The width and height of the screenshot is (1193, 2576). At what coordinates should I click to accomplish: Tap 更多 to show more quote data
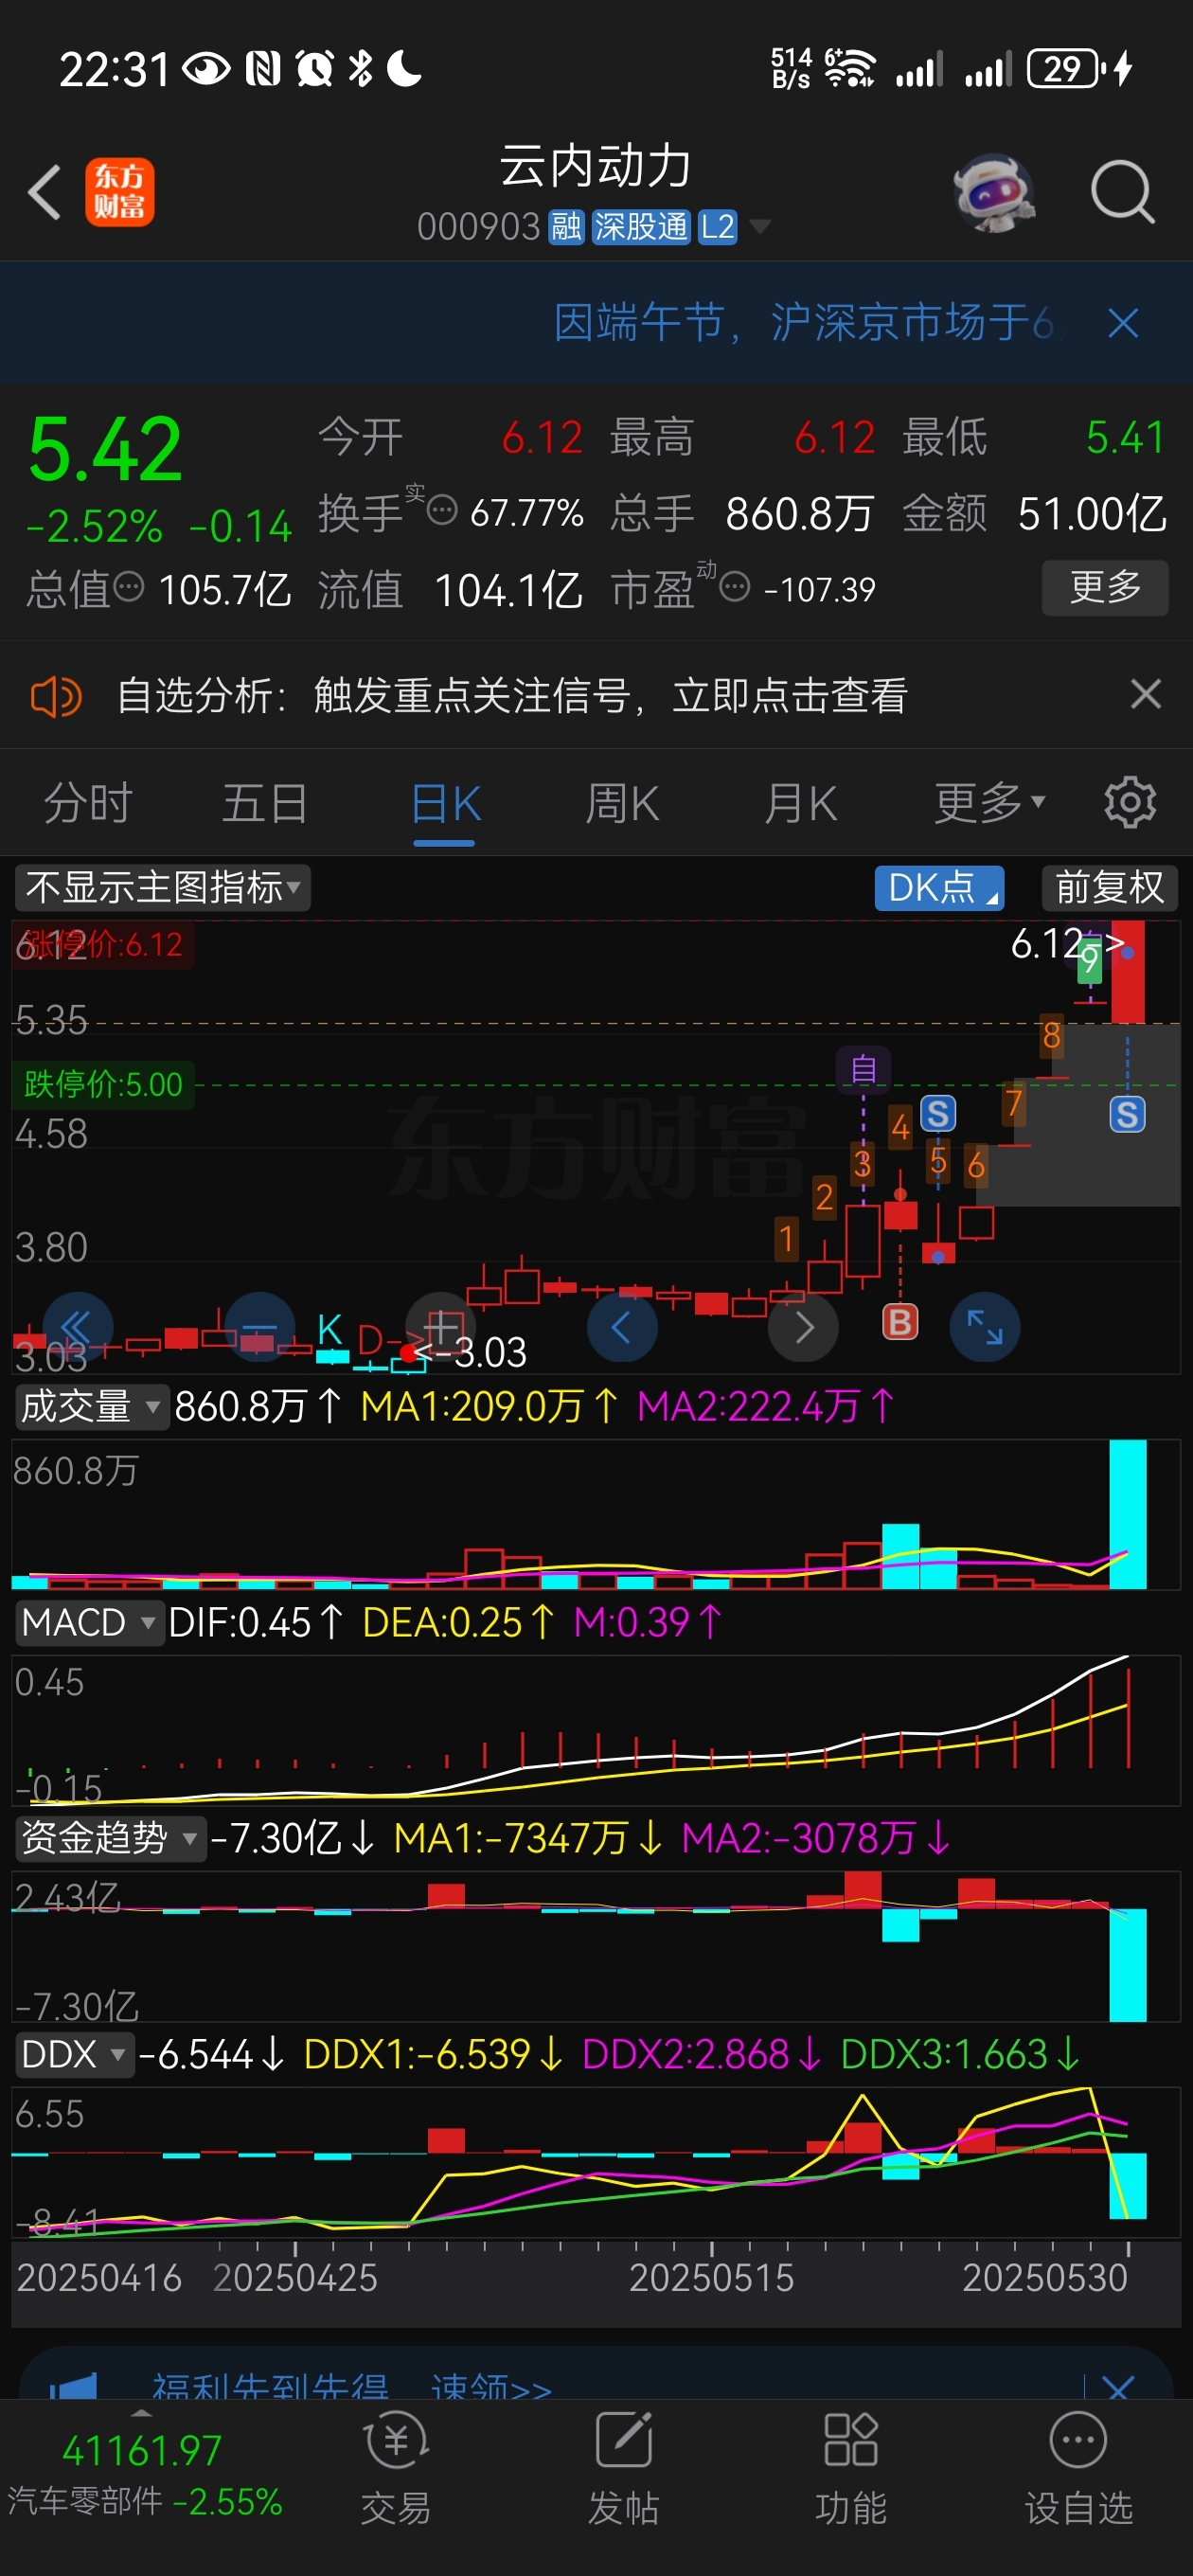tap(1104, 587)
